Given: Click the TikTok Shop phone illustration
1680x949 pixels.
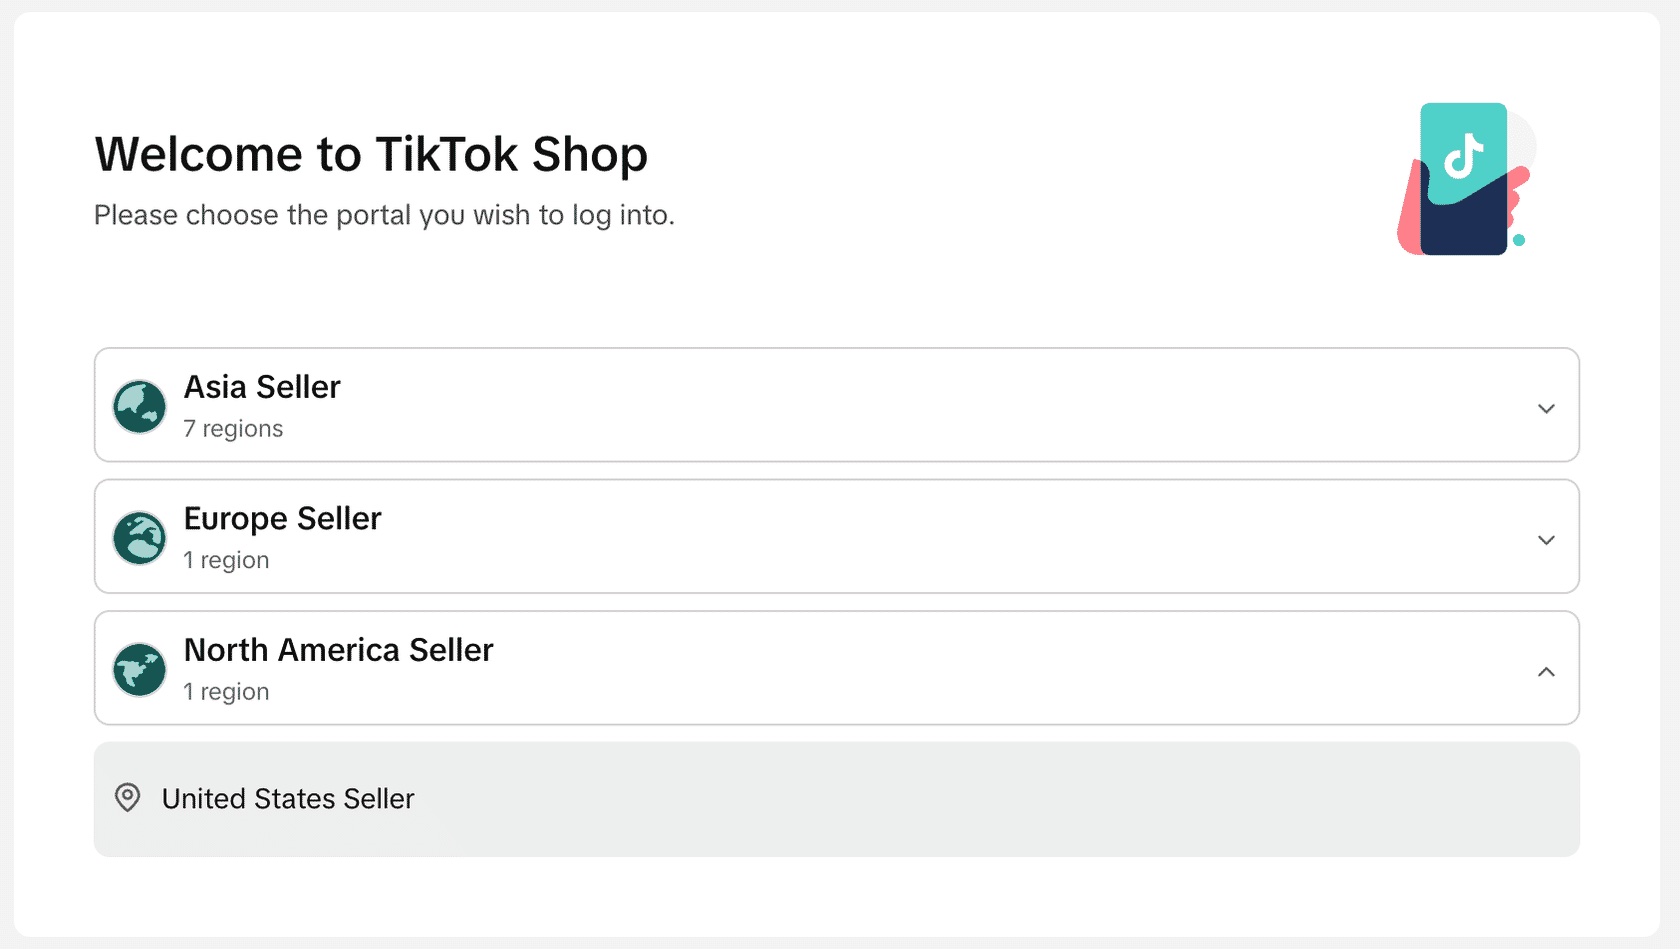Looking at the screenshot, I should [1463, 180].
